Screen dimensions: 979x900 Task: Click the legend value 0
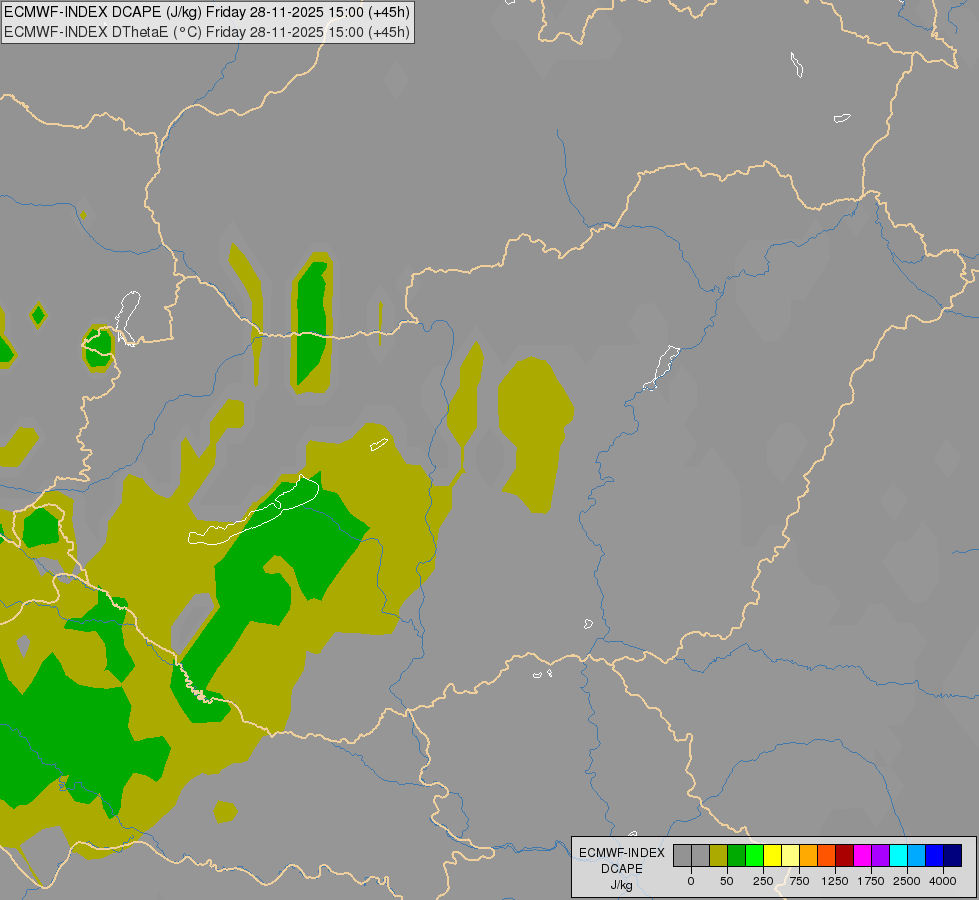(x=691, y=881)
